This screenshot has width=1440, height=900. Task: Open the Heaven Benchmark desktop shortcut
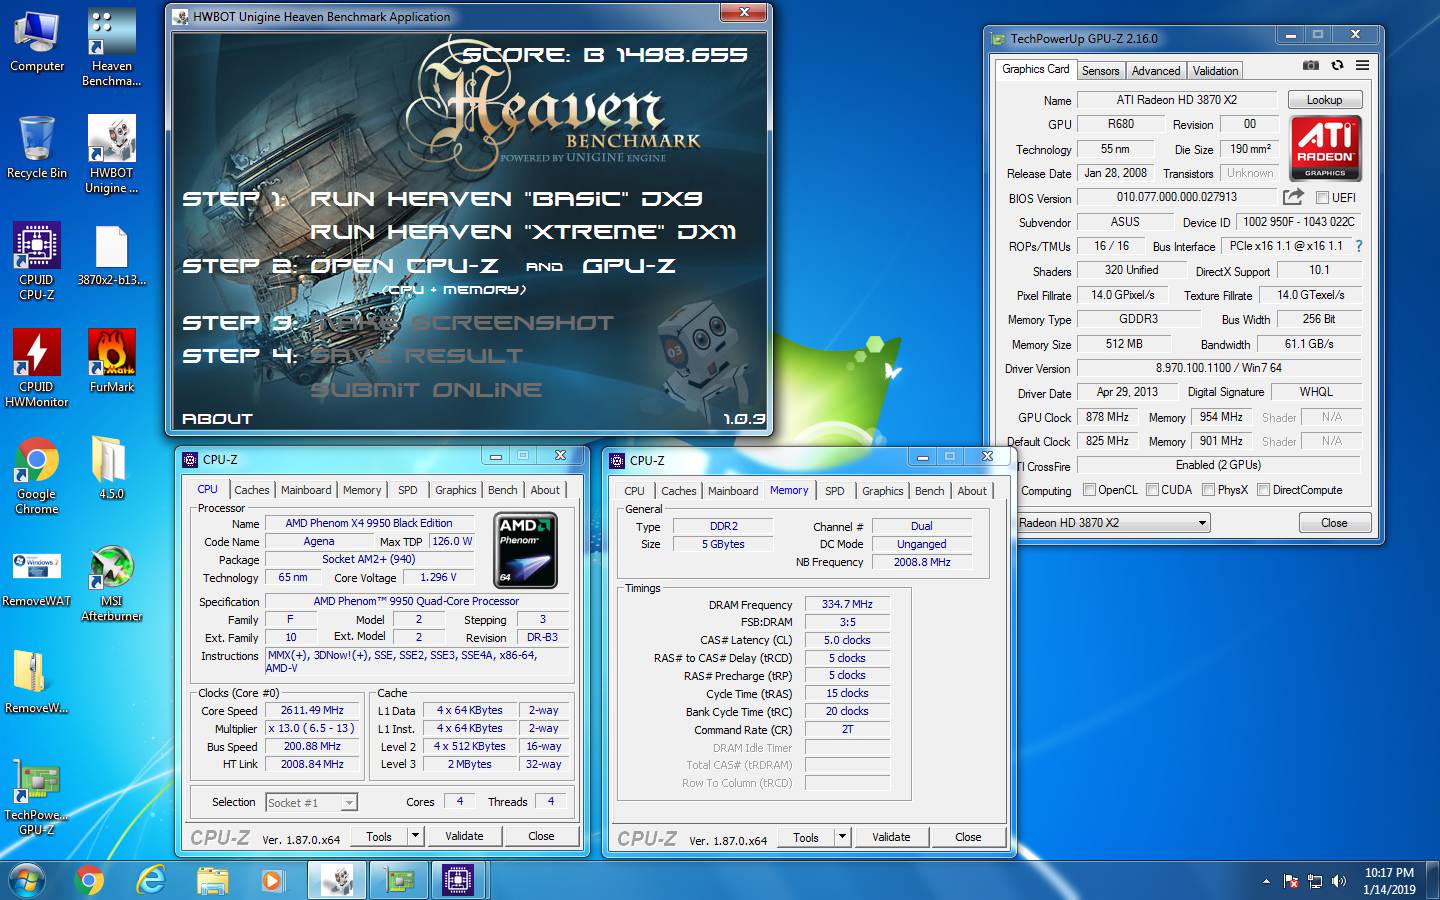pyautogui.click(x=111, y=48)
